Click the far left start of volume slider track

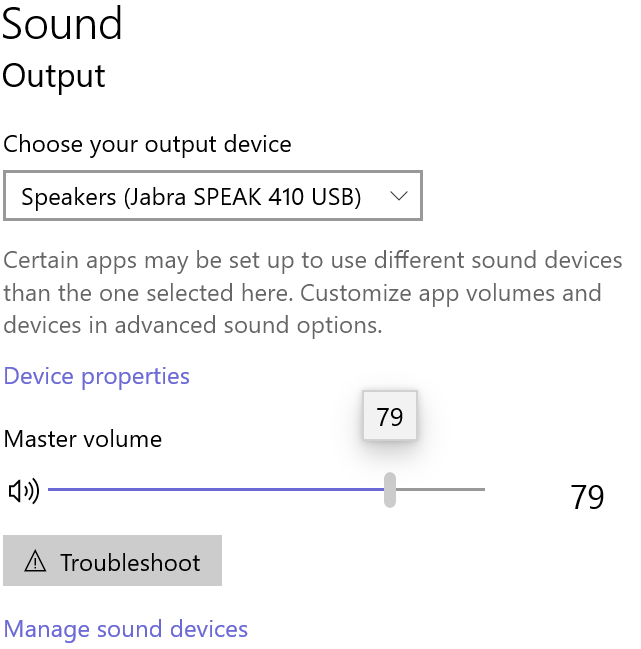tap(51, 490)
